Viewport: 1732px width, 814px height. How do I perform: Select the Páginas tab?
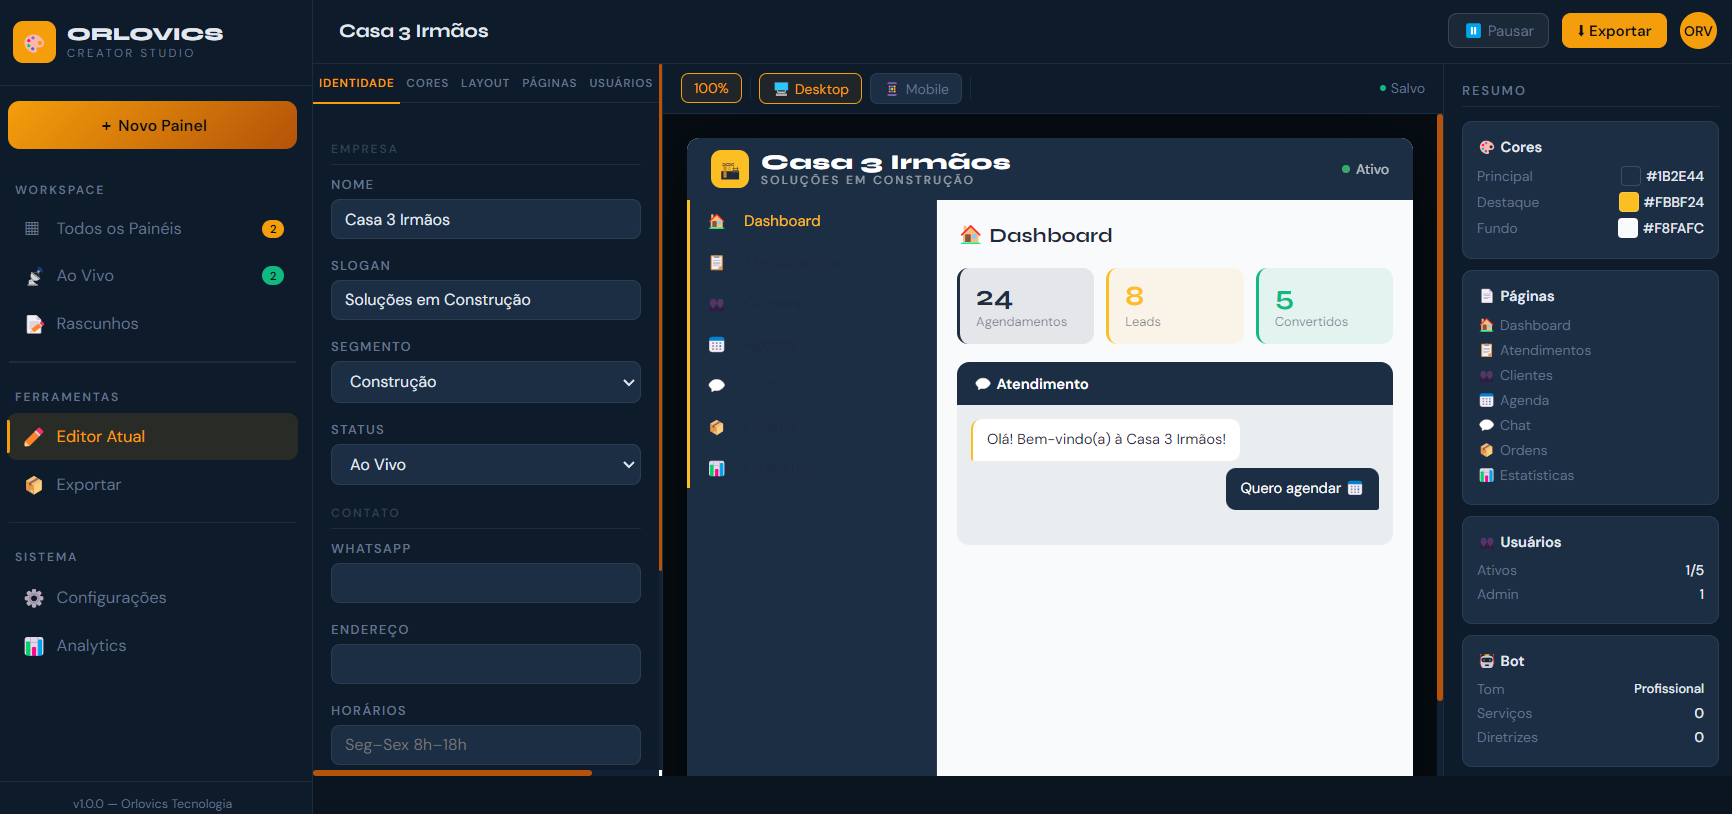(x=549, y=83)
